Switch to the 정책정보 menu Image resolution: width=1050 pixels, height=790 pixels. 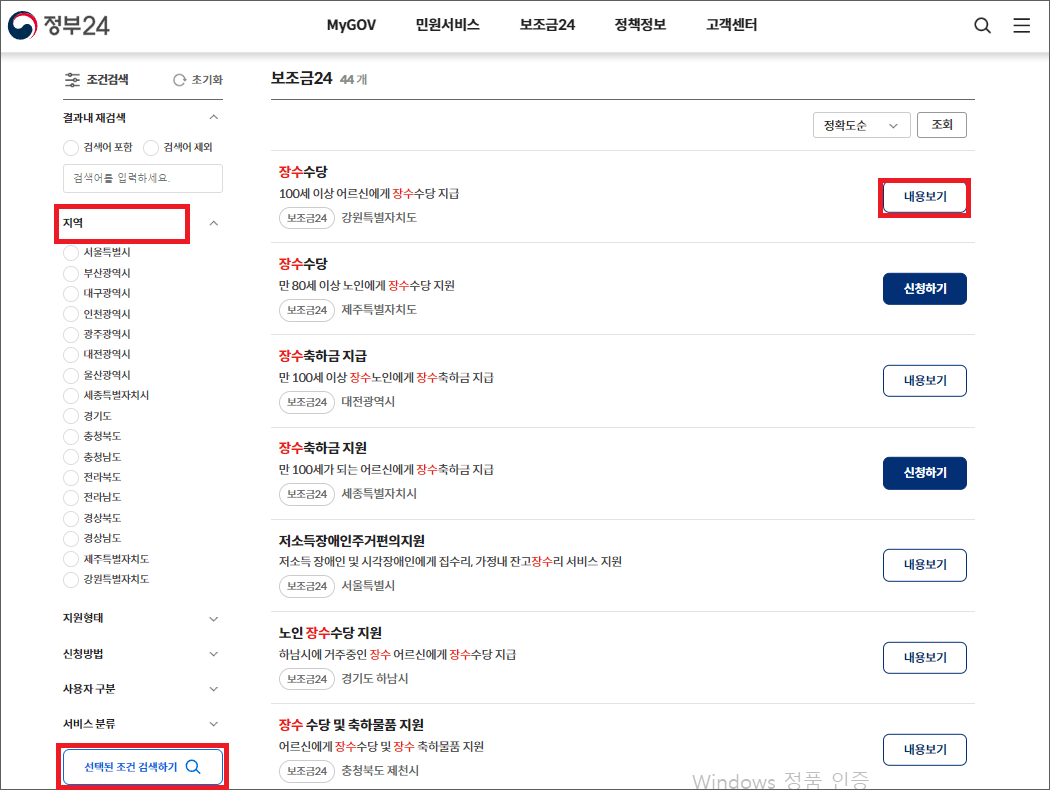tap(639, 25)
